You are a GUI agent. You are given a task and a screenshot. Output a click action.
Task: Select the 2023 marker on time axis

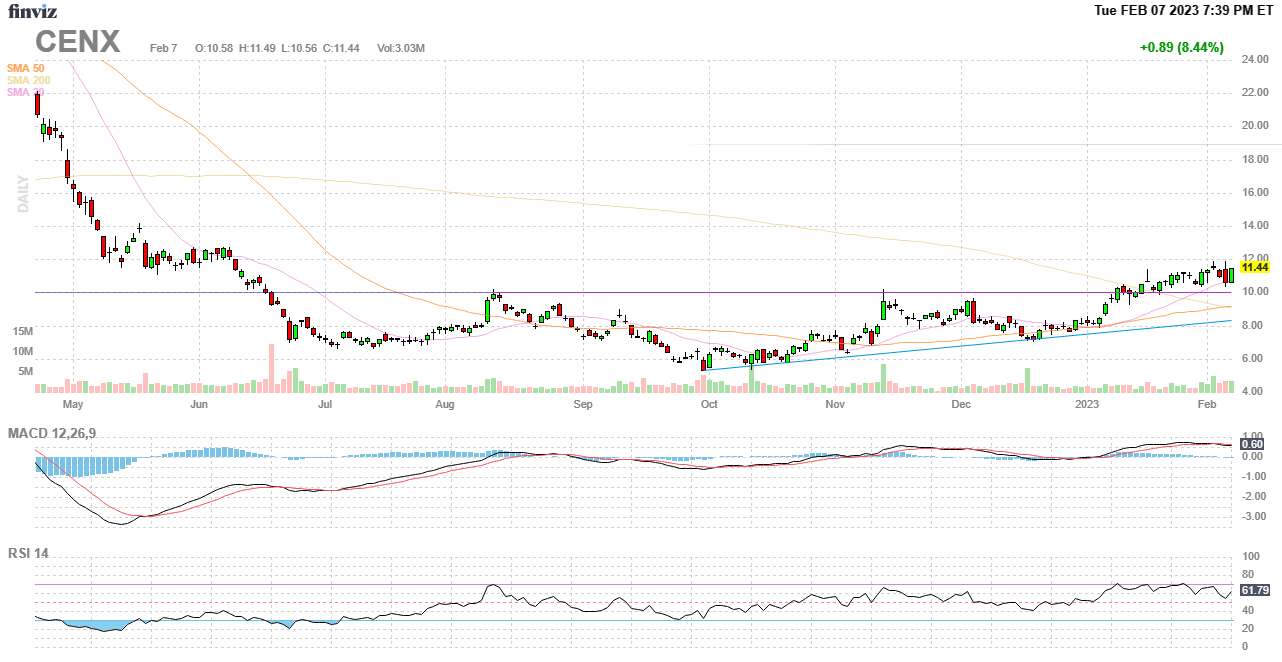pos(1087,405)
